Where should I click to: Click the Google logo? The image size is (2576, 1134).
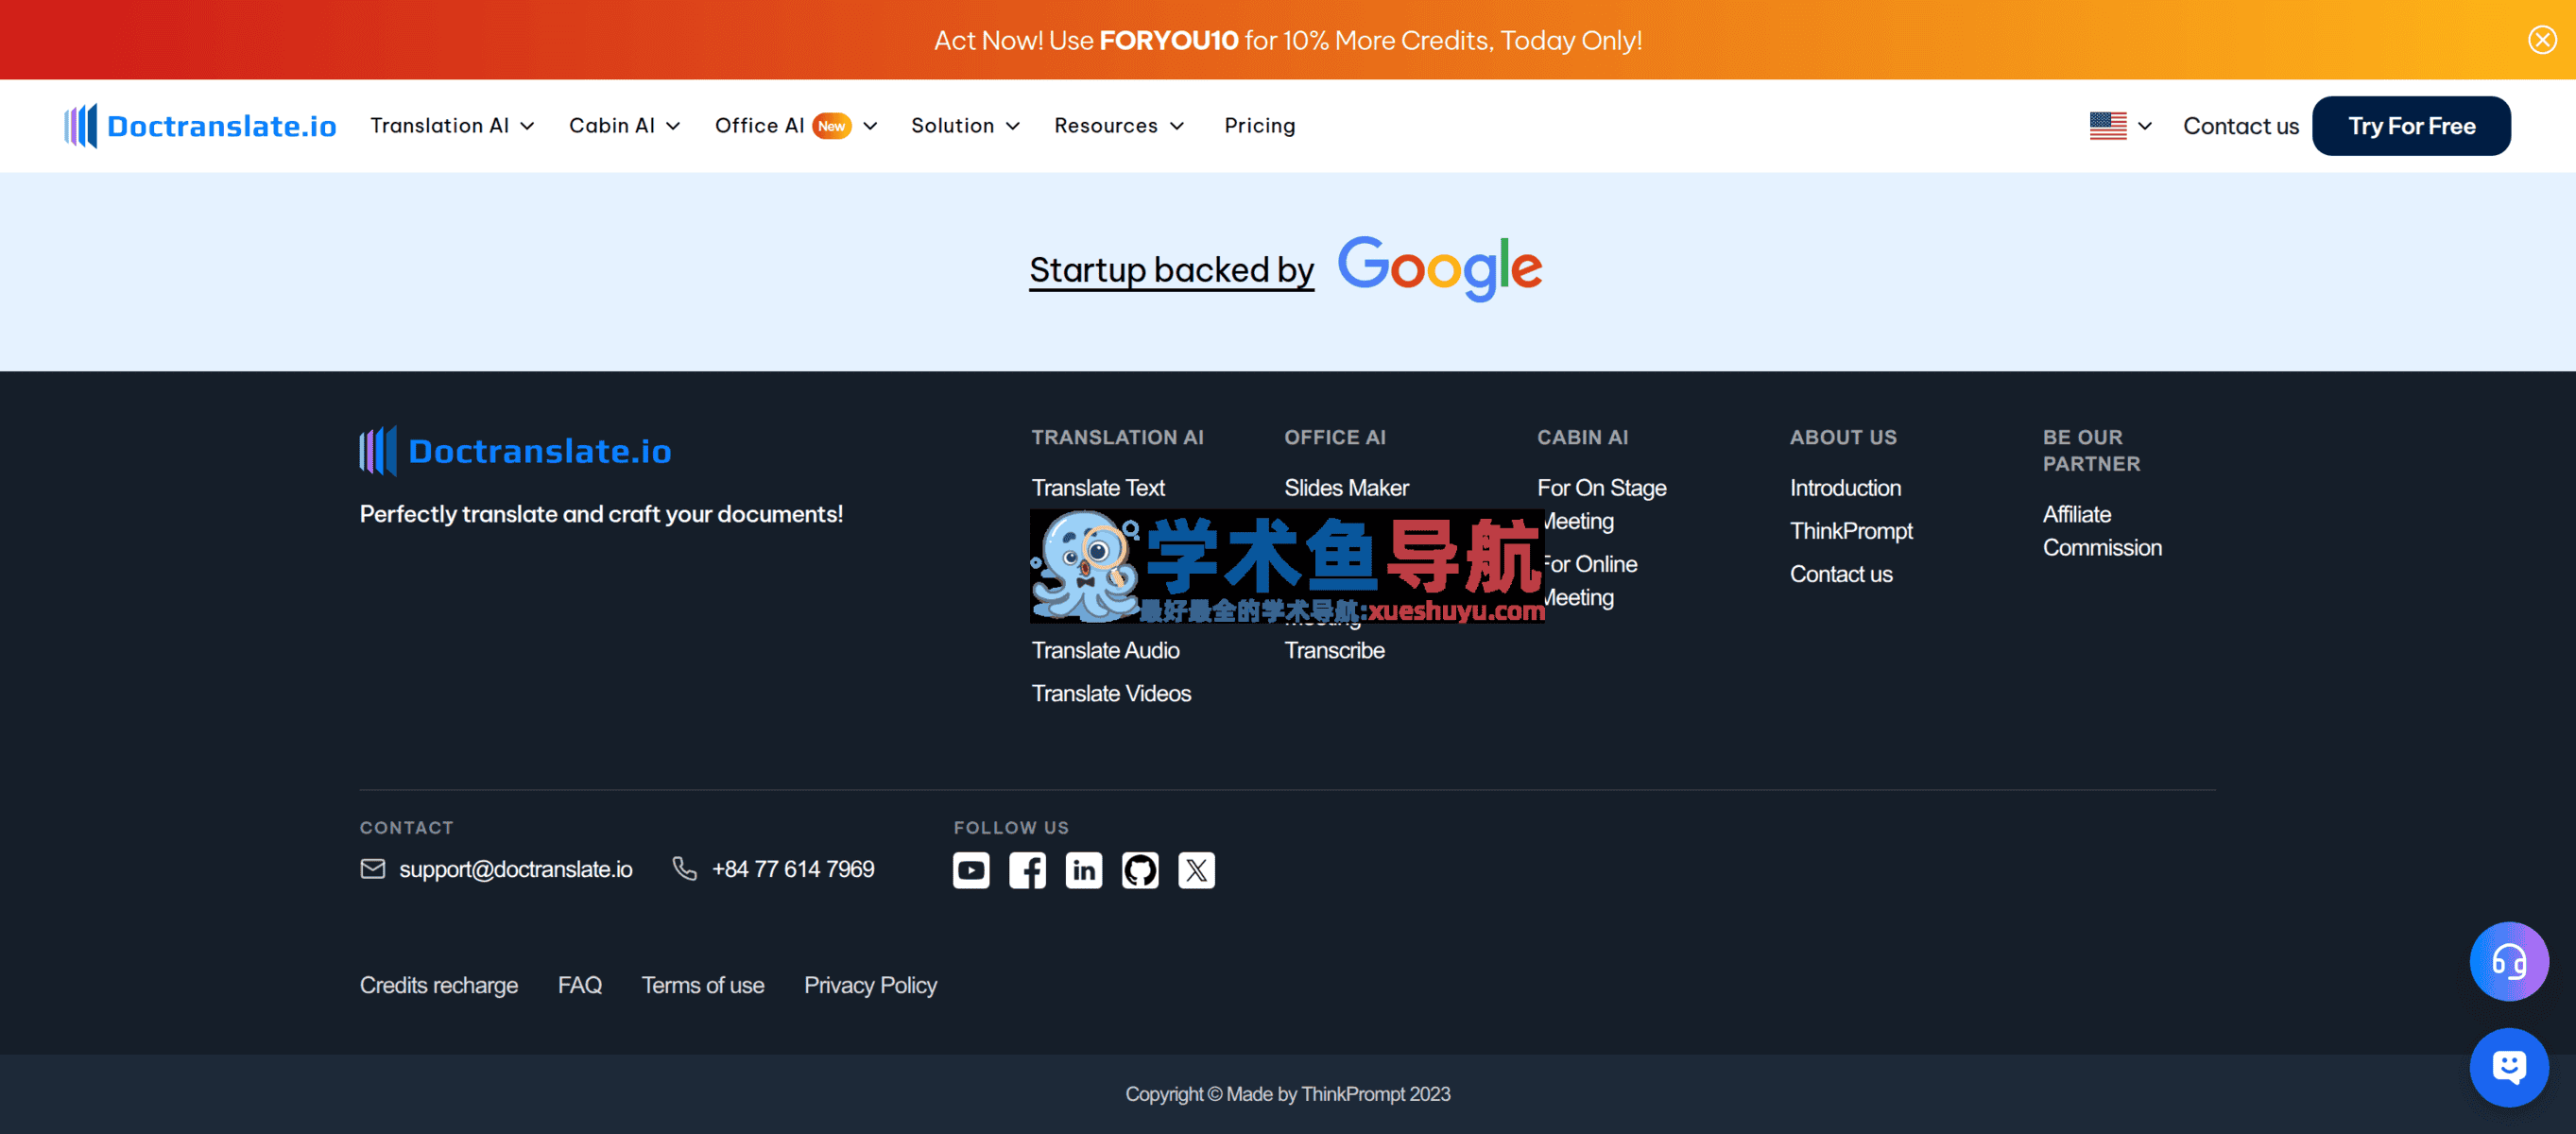(x=1440, y=268)
